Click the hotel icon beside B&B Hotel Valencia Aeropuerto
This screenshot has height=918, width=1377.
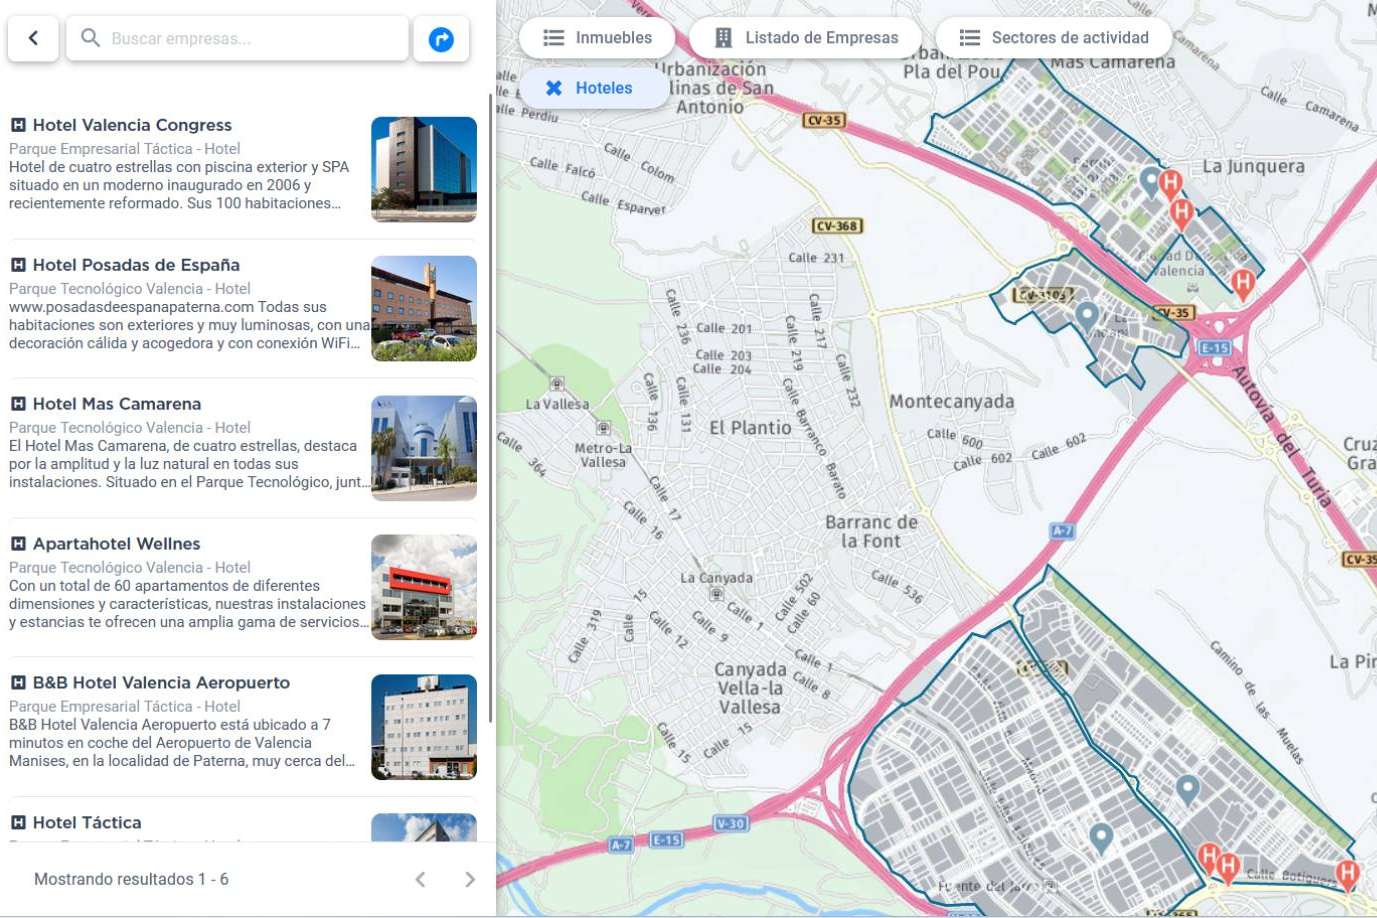pyautogui.click(x=18, y=683)
